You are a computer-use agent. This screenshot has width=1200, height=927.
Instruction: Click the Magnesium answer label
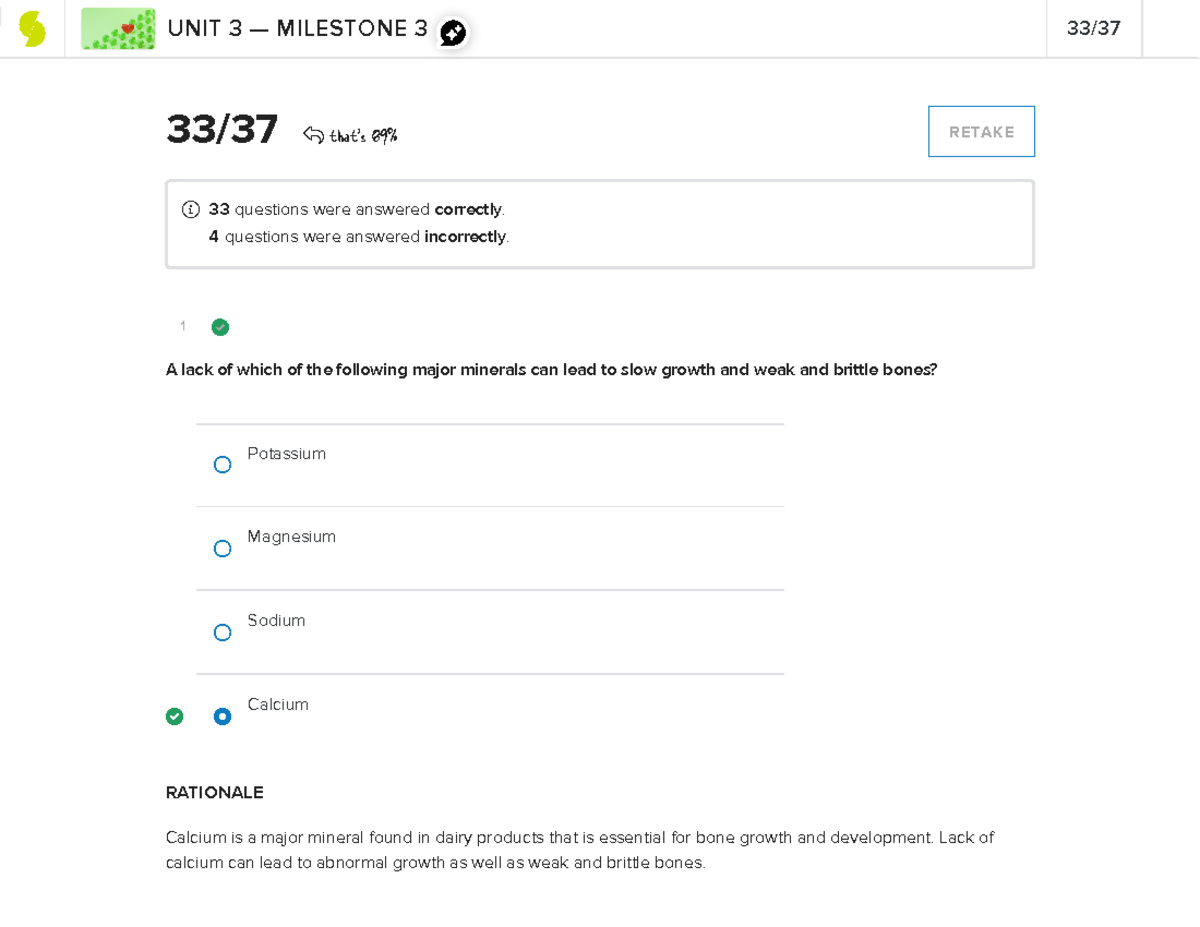pyautogui.click(x=292, y=537)
